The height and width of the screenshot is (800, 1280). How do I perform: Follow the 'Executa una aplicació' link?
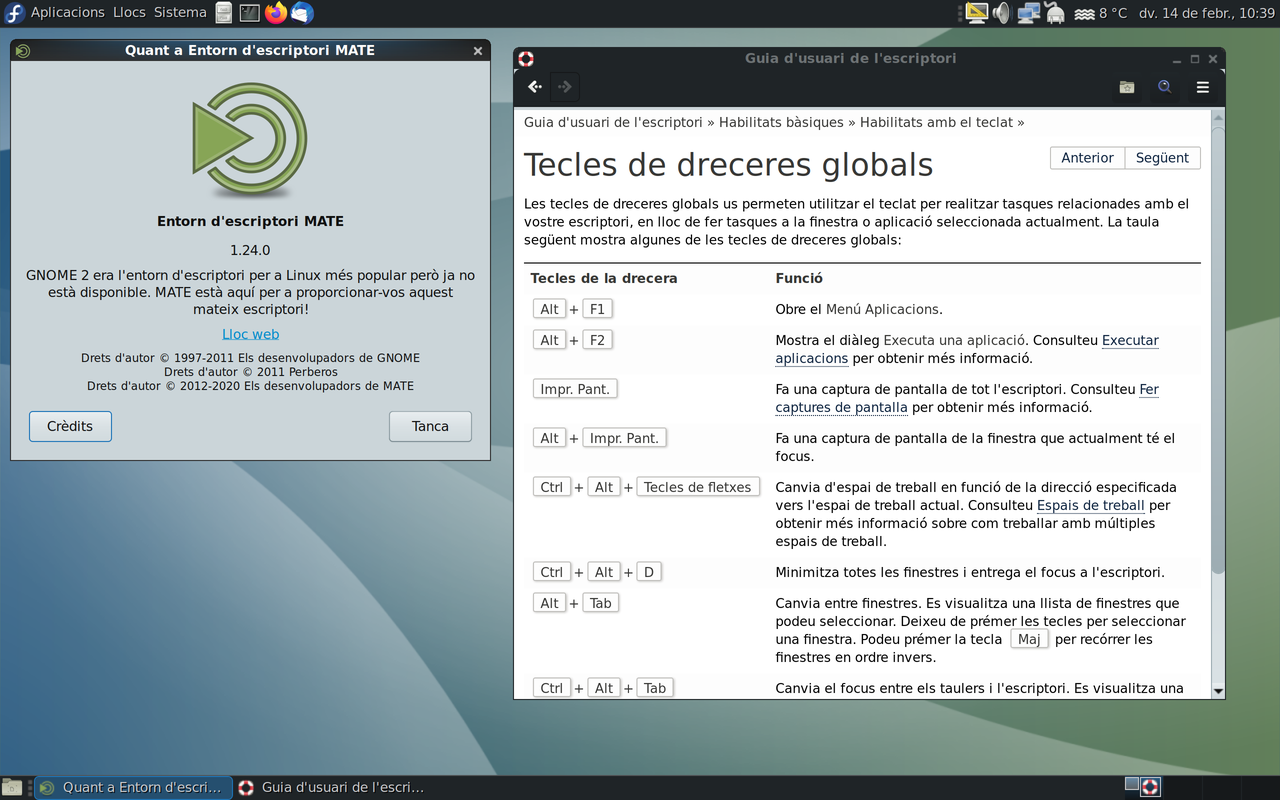click(x=955, y=340)
